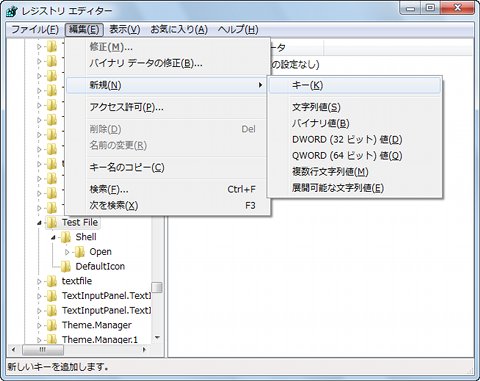Select the Open key

(x=100, y=252)
